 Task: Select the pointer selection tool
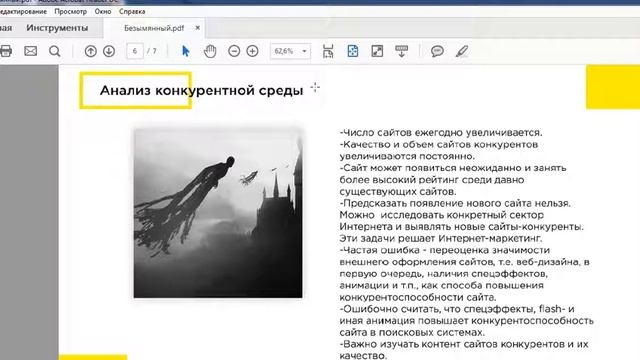(186, 51)
